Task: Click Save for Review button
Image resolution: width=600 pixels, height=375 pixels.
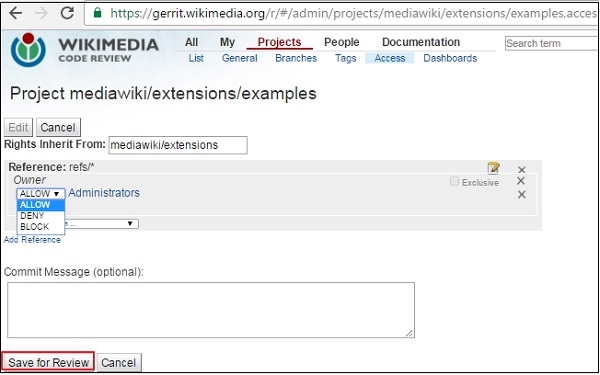Action: (x=49, y=362)
